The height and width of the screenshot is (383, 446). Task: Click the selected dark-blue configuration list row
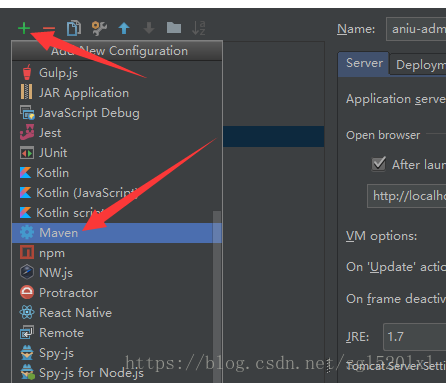(273, 136)
